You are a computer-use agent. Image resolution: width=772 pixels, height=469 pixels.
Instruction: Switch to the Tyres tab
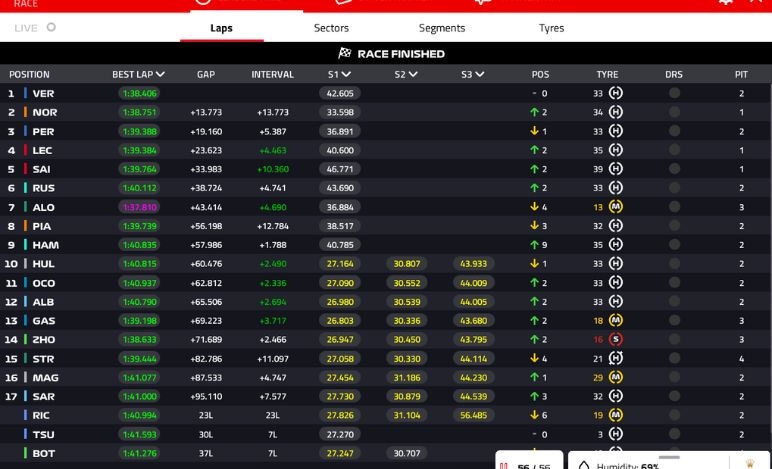click(x=551, y=28)
